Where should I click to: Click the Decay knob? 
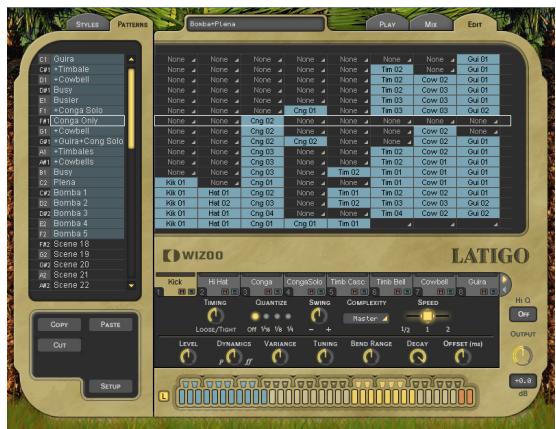417,357
